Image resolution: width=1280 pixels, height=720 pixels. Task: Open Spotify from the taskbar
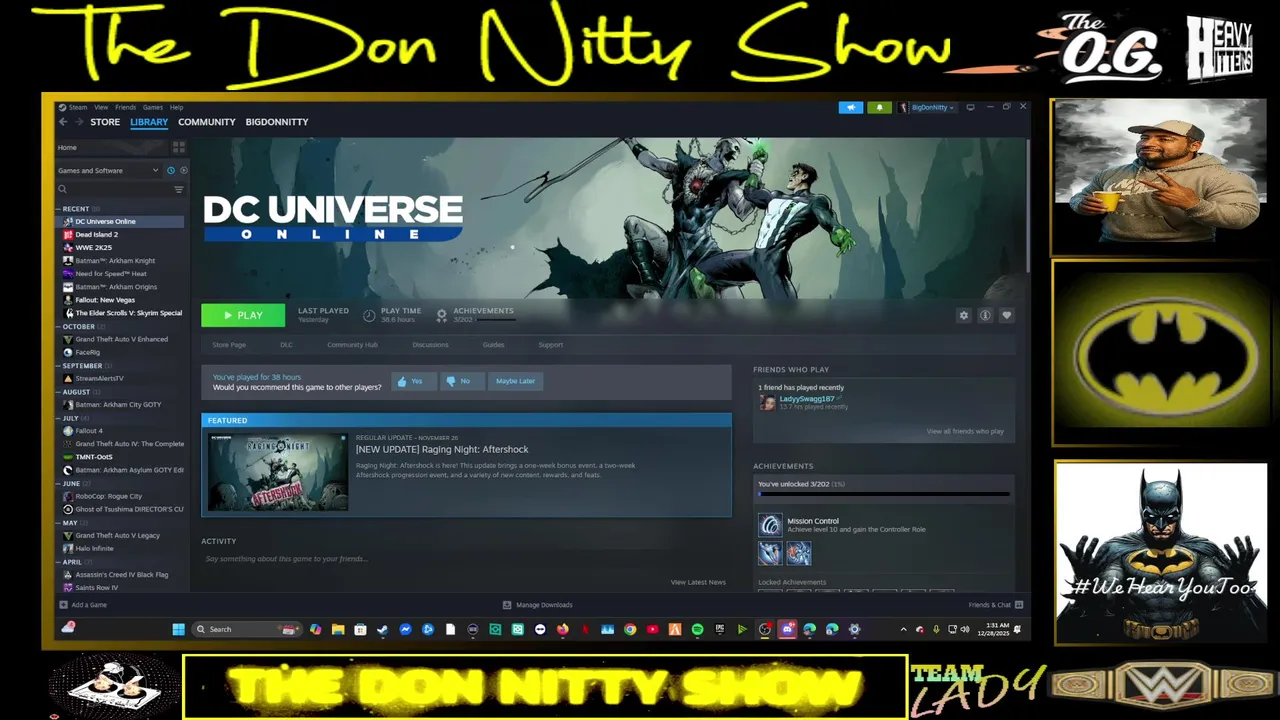point(697,629)
